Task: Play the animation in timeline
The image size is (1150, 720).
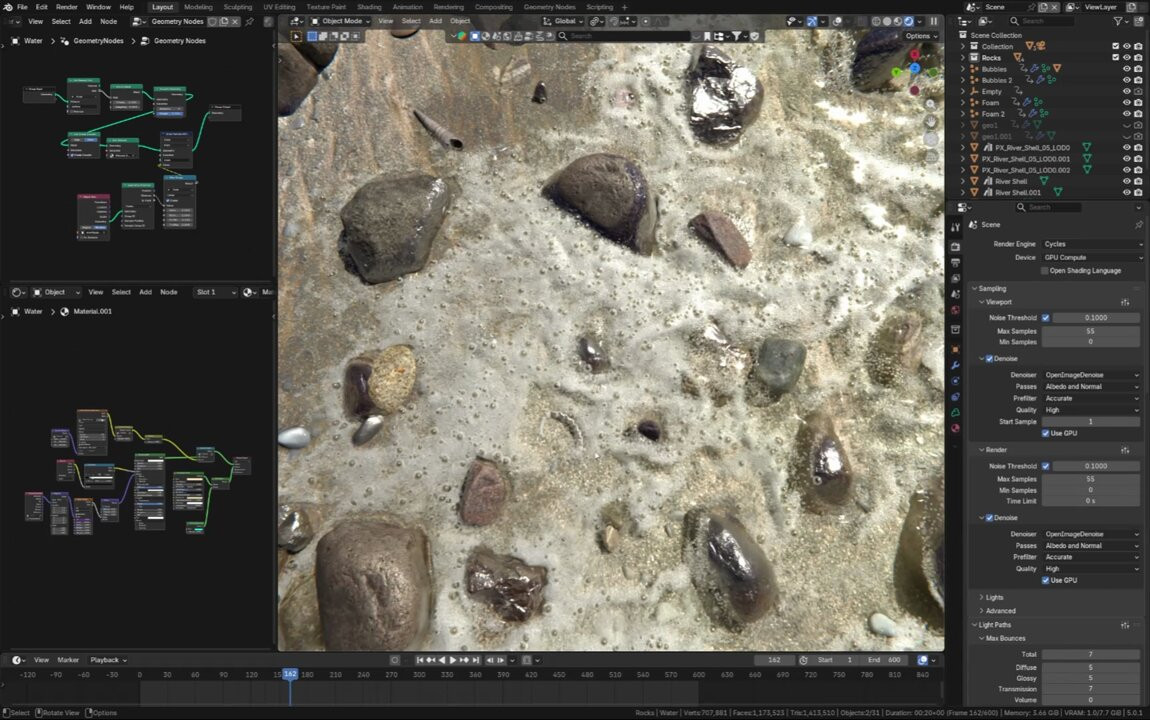Action: [453, 660]
